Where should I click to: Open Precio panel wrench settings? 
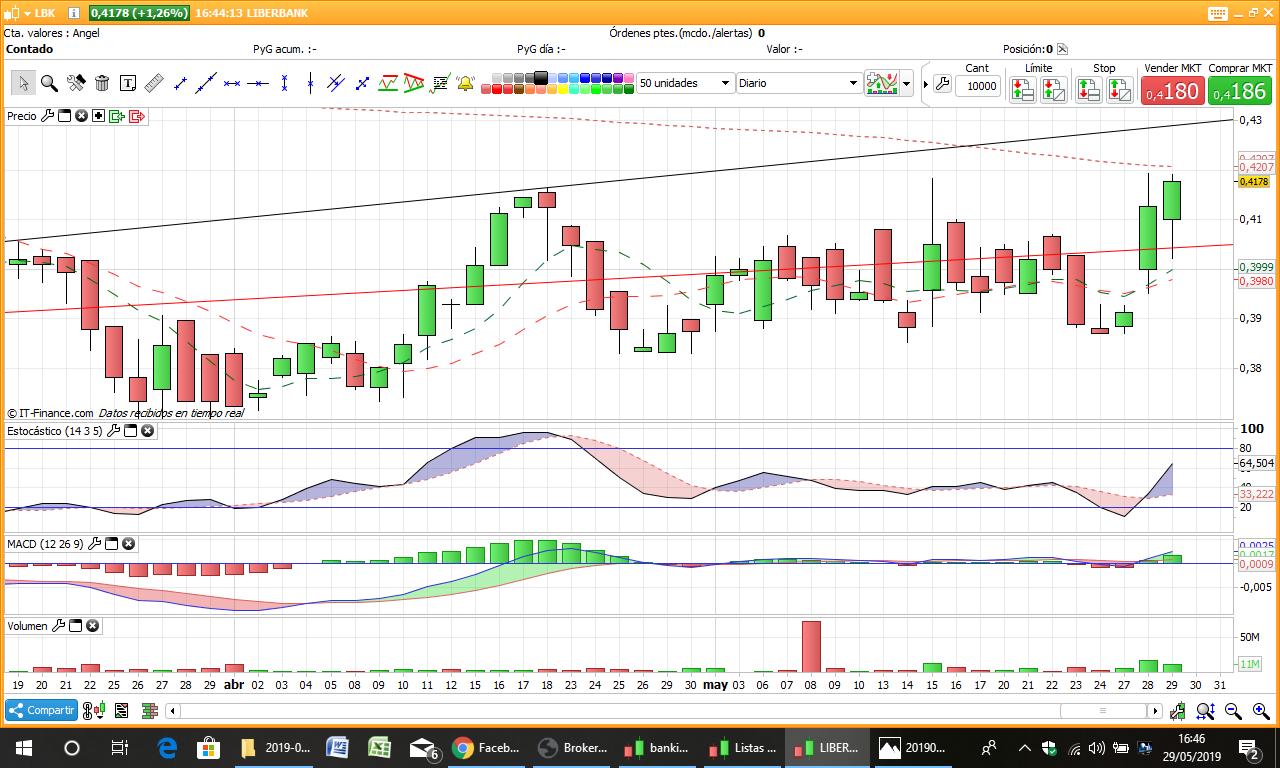point(47,116)
